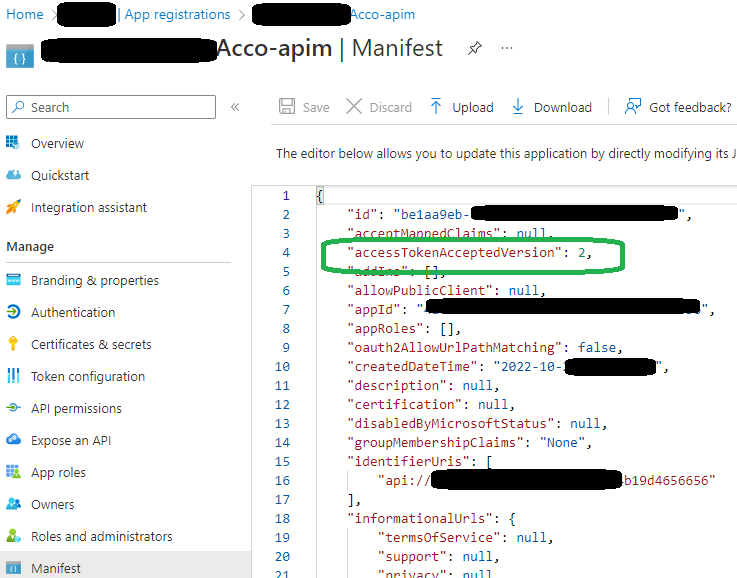Open the Authentication page
The height and width of the screenshot is (578, 737).
[73, 312]
